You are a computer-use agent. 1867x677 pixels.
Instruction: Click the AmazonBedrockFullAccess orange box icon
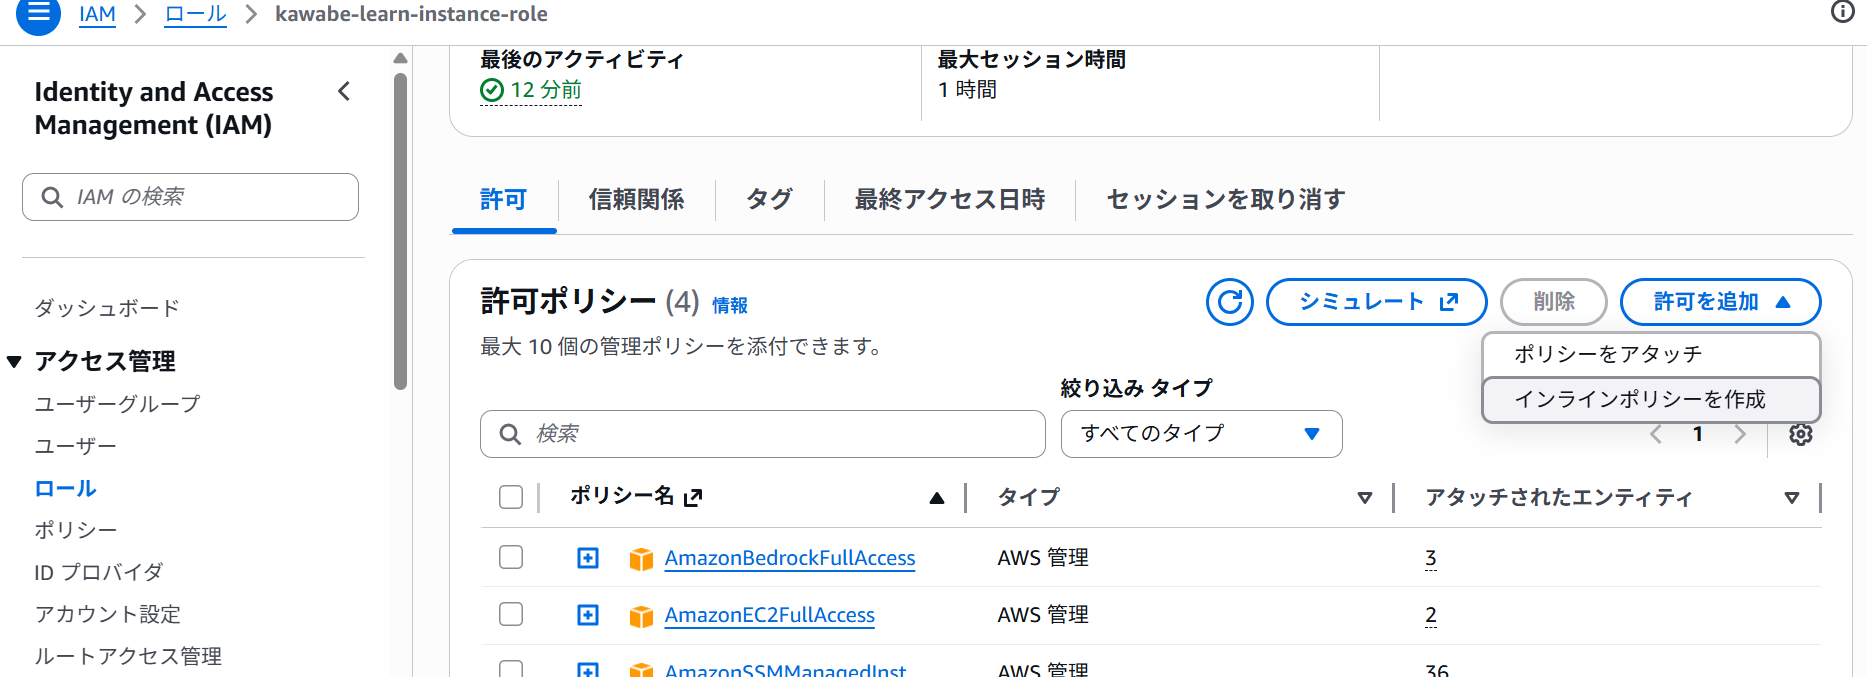641,558
